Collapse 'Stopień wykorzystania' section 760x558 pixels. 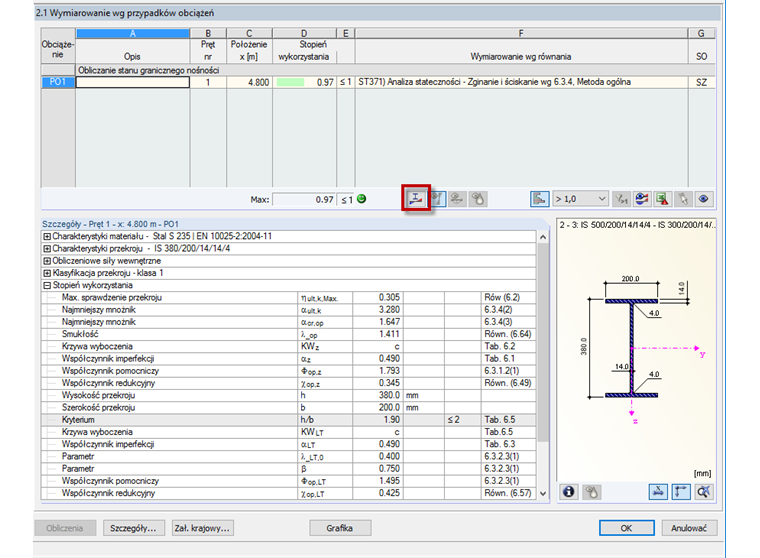[x=47, y=285]
